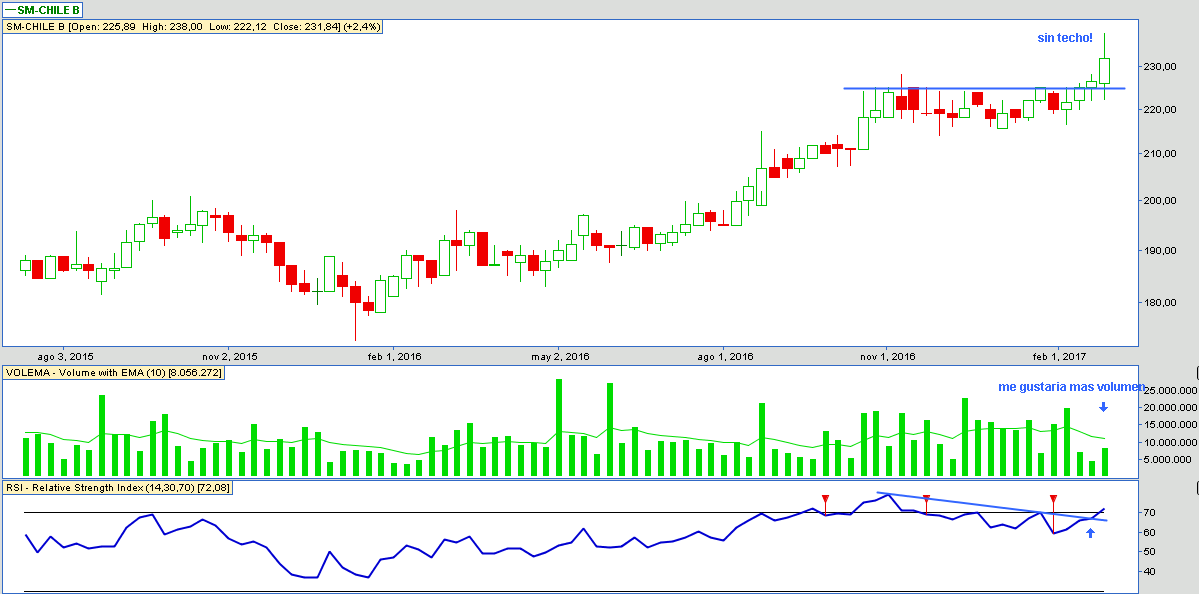The width and height of the screenshot is (1199, 594).
Task: Select the 'me gustaria mas volumen' annotation
Action: (x=1071, y=387)
